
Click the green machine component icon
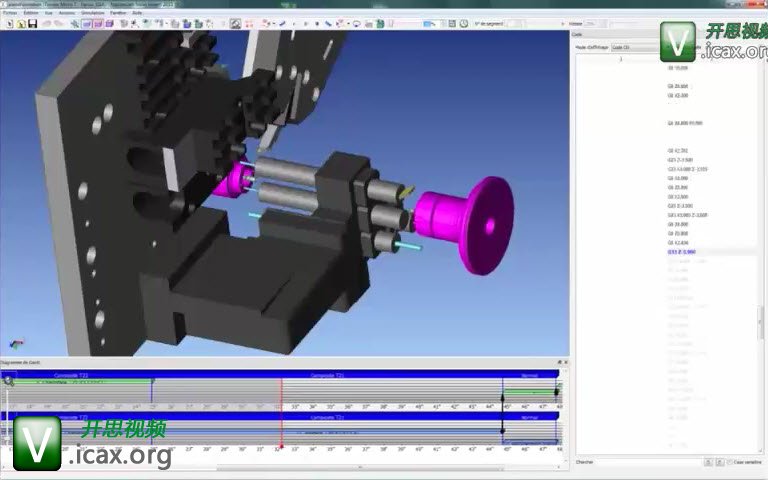[x=198, y=24]
